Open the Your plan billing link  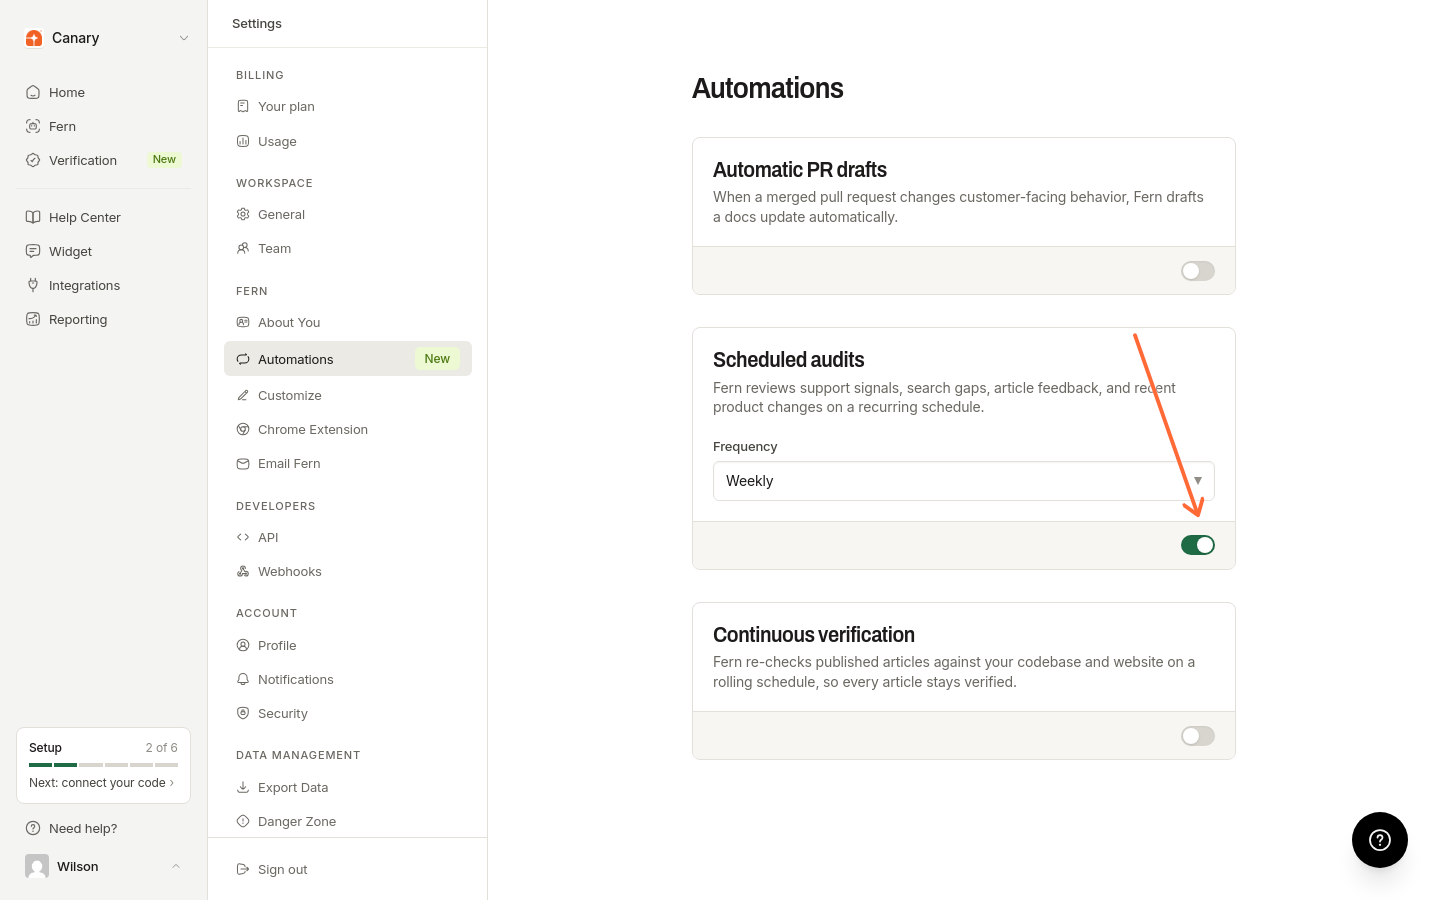348,106
